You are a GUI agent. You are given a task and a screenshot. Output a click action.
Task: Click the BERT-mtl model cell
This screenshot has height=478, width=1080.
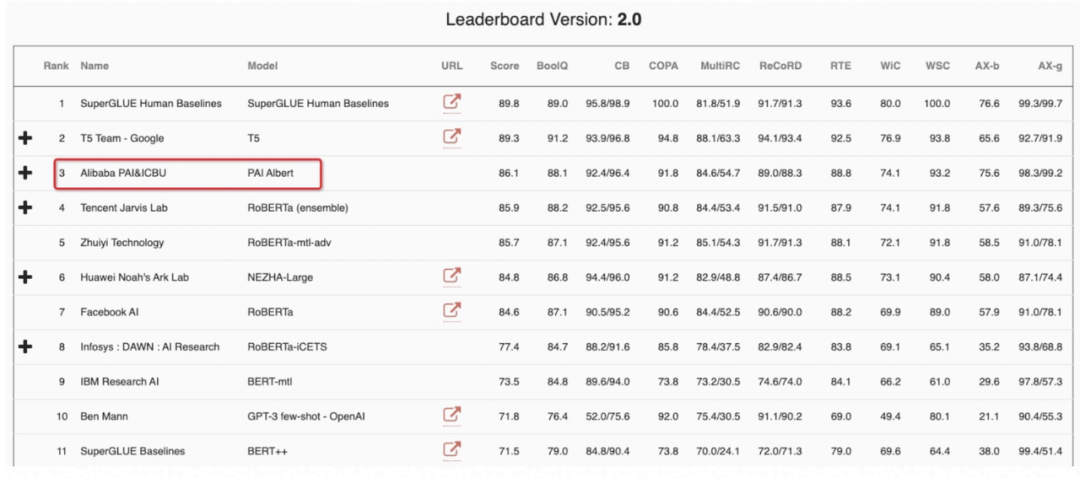pyautogui.click(x=271, y=381)
